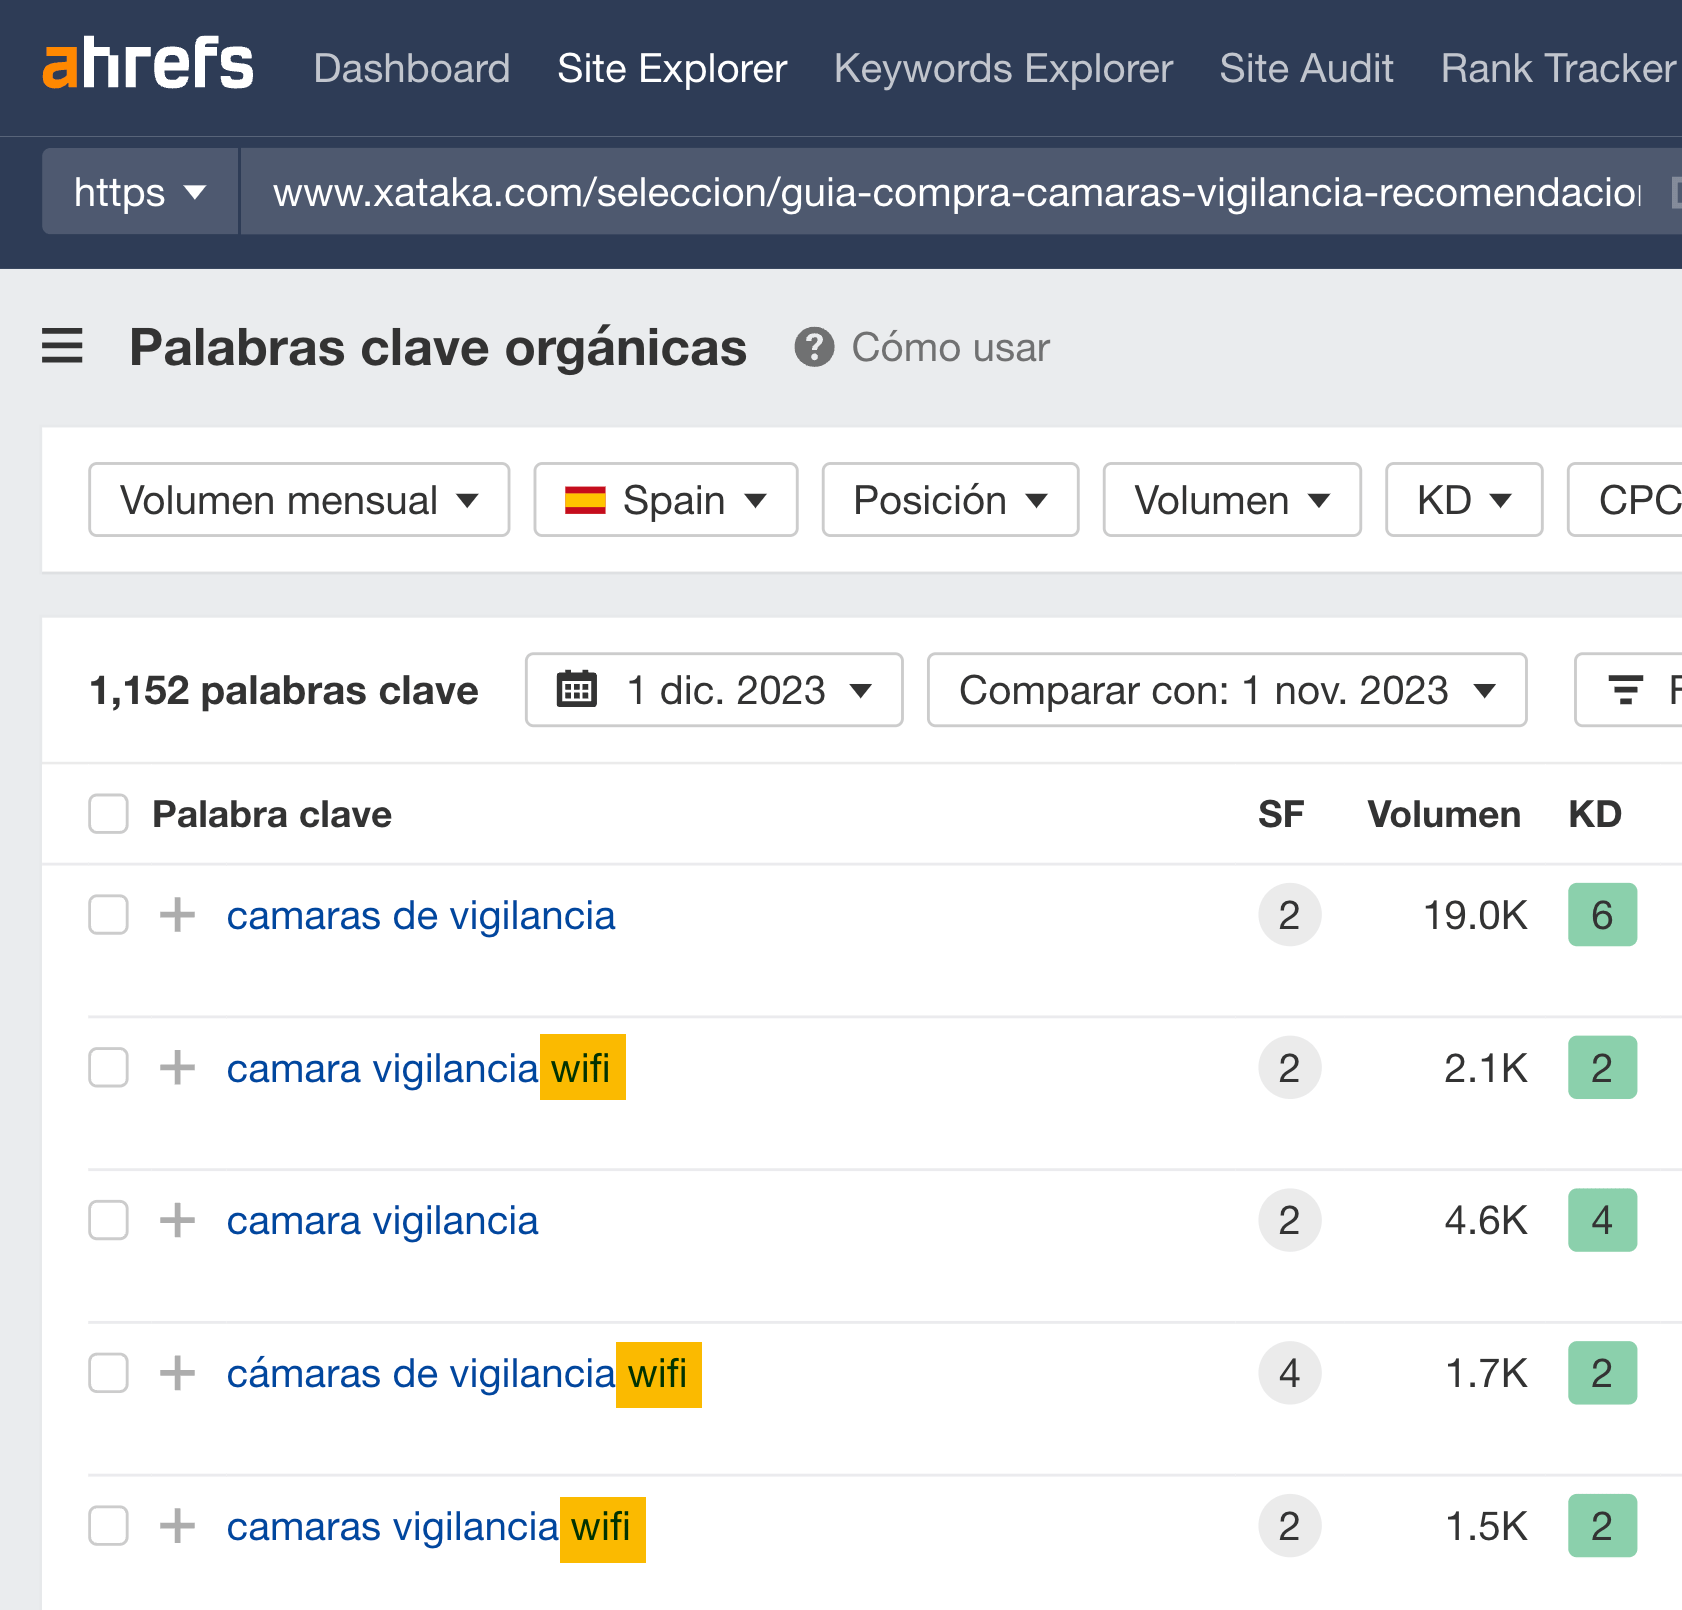Open the Site Audit section

click(1306, 68)
